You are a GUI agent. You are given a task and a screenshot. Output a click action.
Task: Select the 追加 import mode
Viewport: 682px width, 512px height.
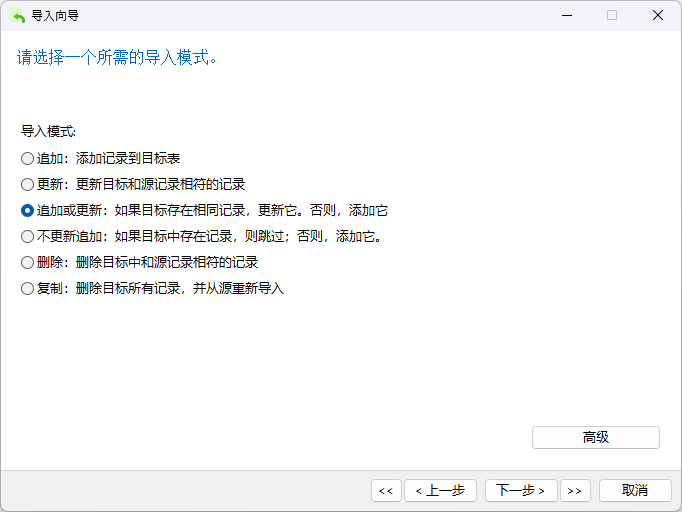point(28,158)
